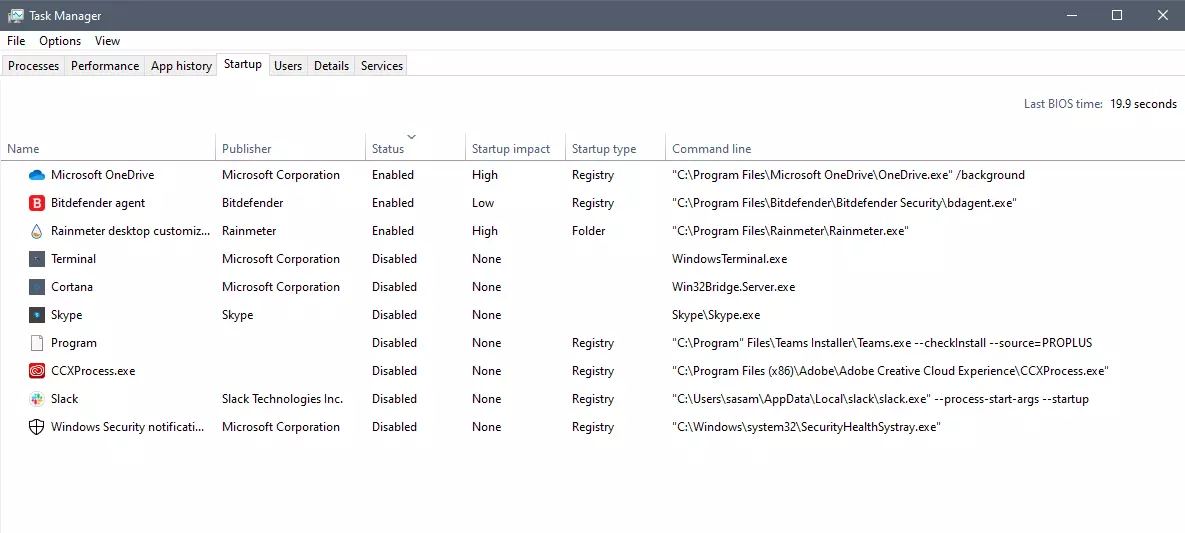Click the blank file icon beside Program
The width and height of the screenshot is (1185, 533).
click(37, 343)
